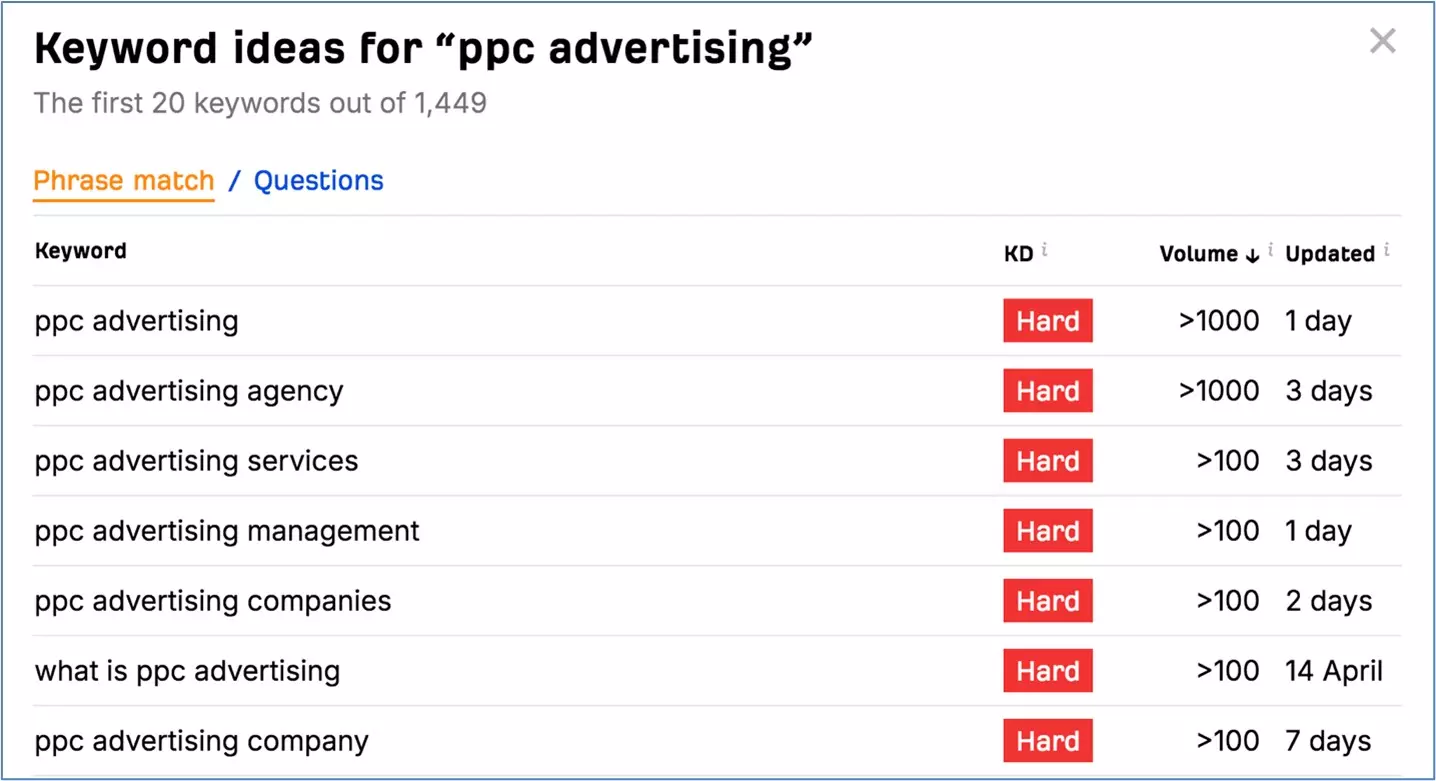This screenshot has height=781, width=1436.
Task: Select "ppc advertising services" keyword
Action: click(197, 461)
